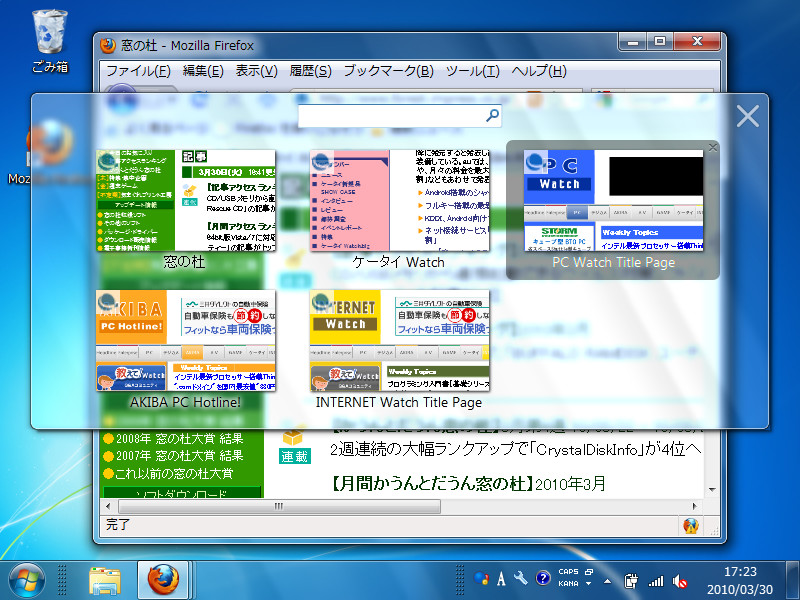This screenshot has height=600, width=800.
Task: Click the muted volume tray icon
Action: [680, 581]
